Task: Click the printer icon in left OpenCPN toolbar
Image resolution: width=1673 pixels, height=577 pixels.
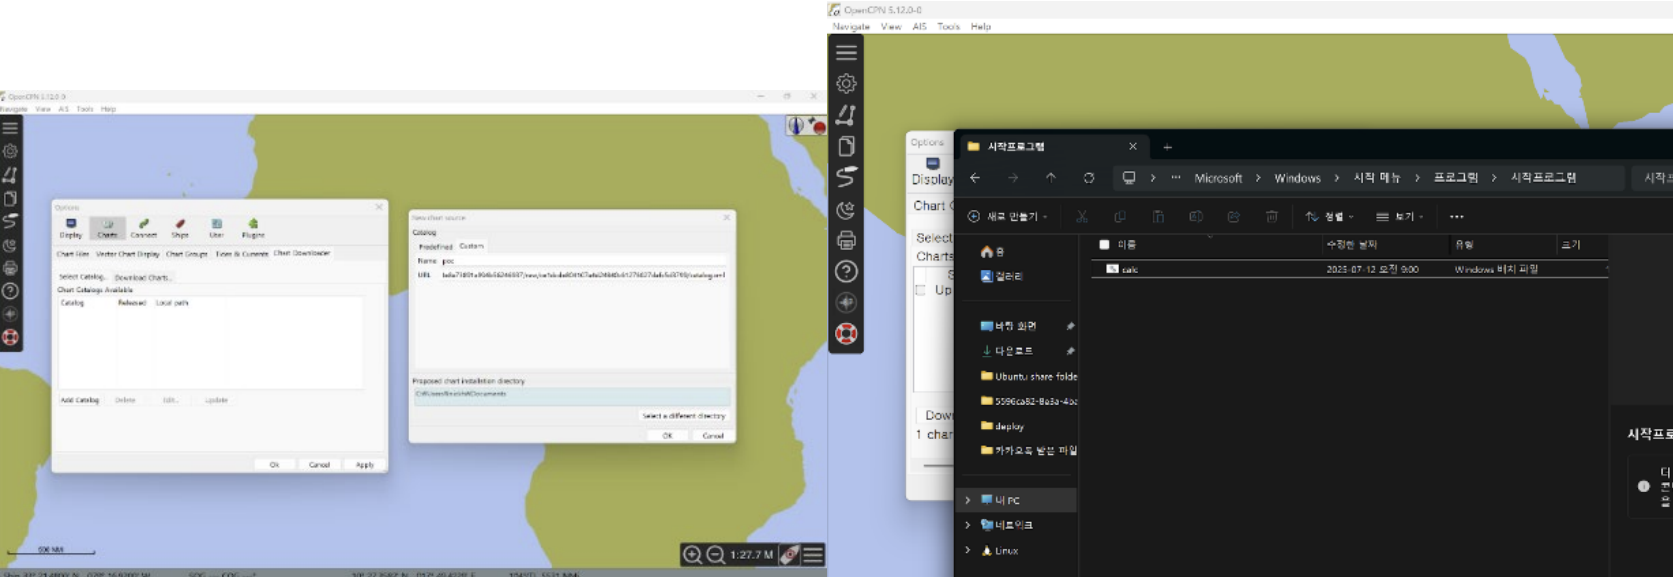Action: (x=10, y=268)
